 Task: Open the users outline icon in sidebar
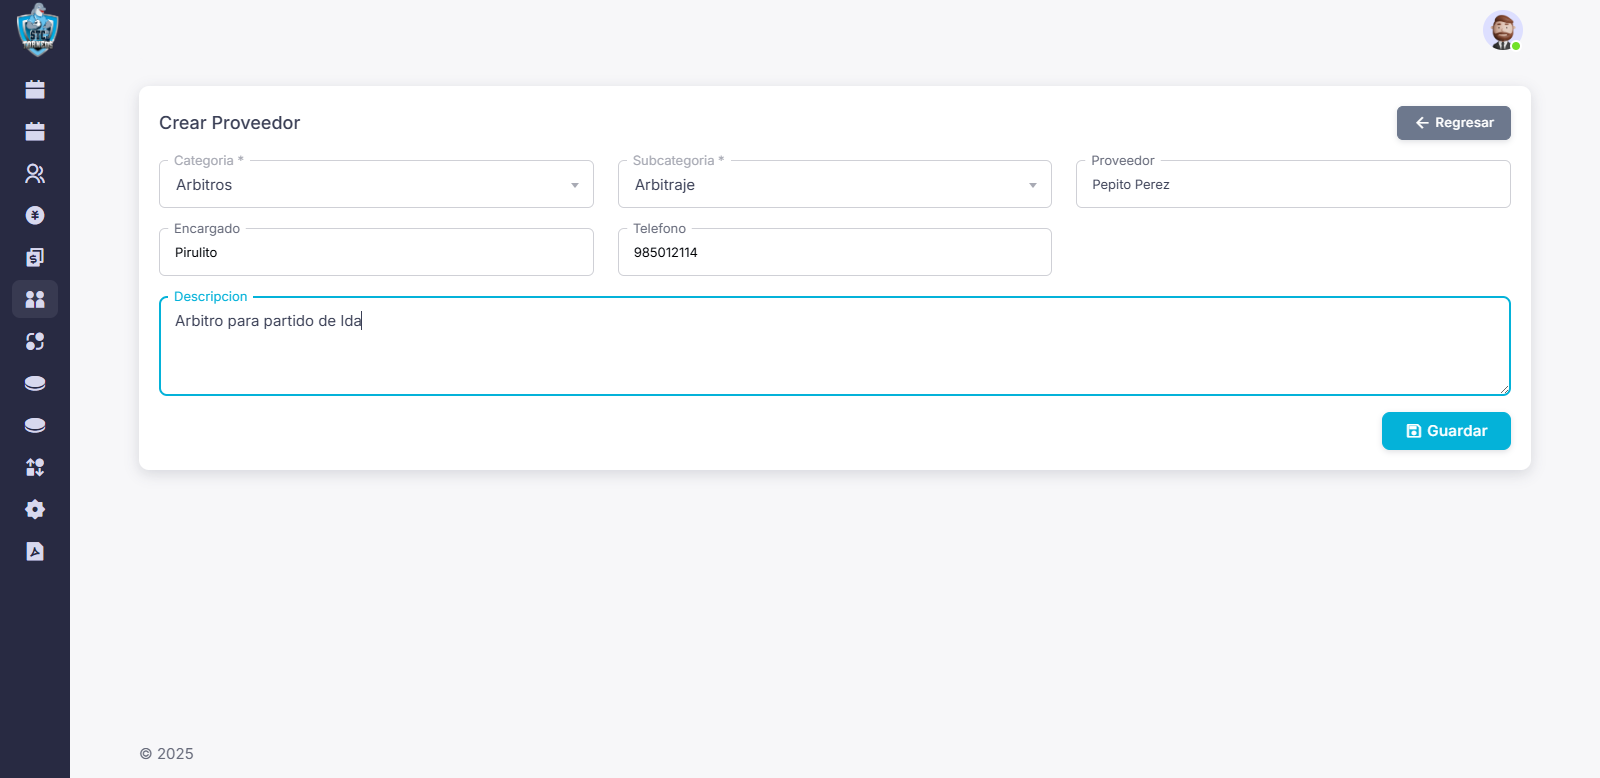point(35,174)
